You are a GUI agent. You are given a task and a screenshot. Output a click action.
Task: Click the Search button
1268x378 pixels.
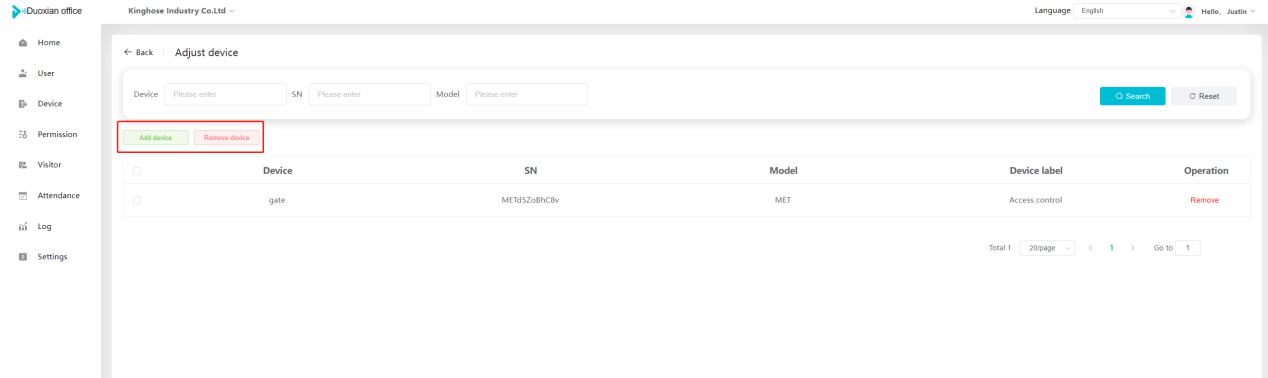pyautogui.click(x=1132, y=96)
